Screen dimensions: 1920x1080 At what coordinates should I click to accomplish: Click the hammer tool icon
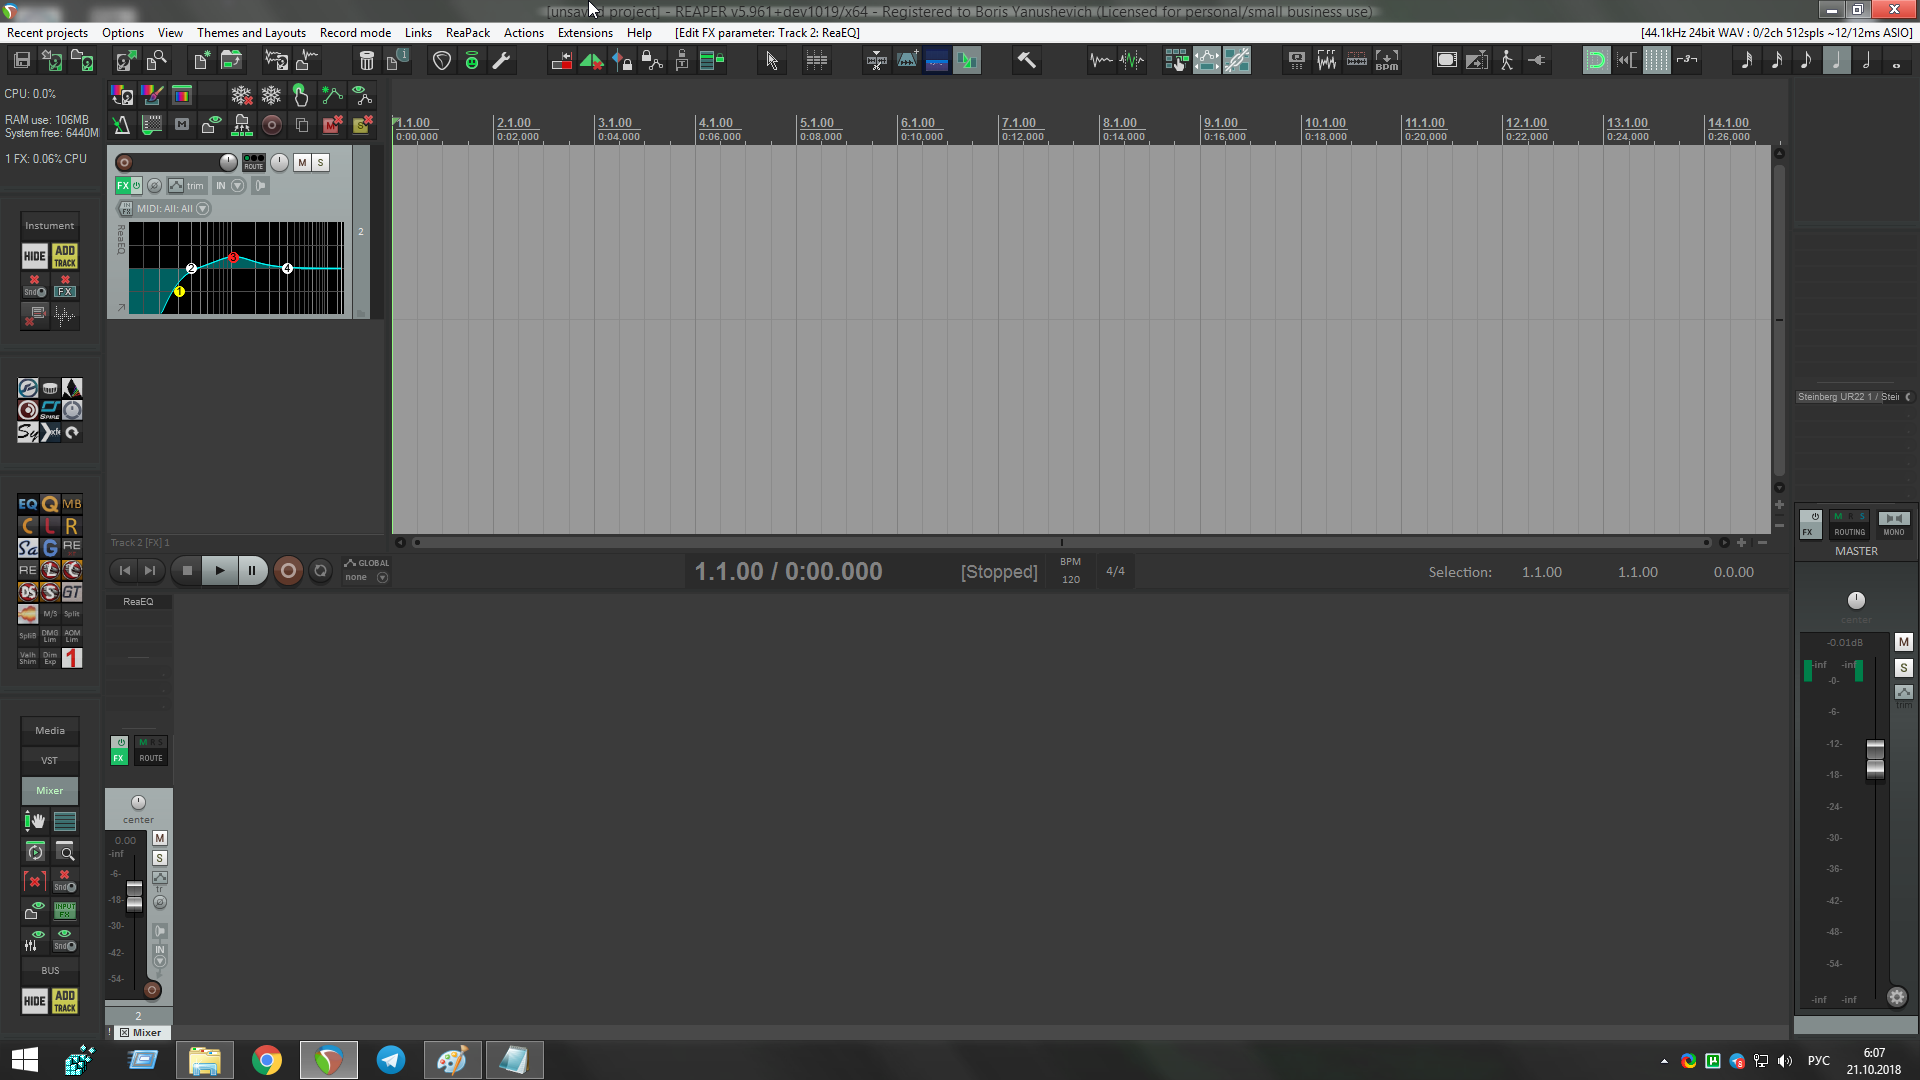tap(1026, 61)
